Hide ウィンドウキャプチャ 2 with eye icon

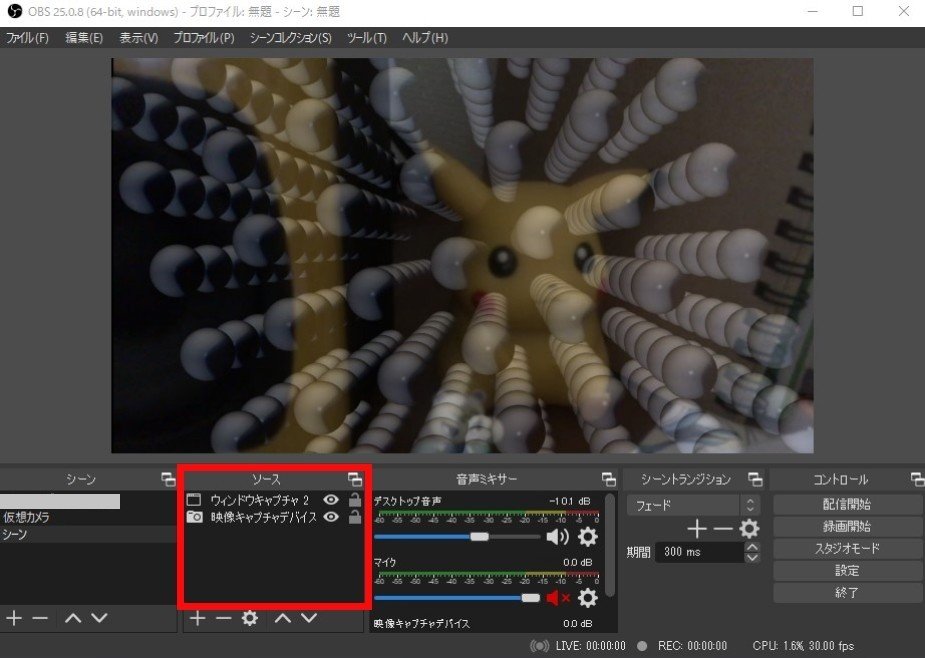click(331, 500)
